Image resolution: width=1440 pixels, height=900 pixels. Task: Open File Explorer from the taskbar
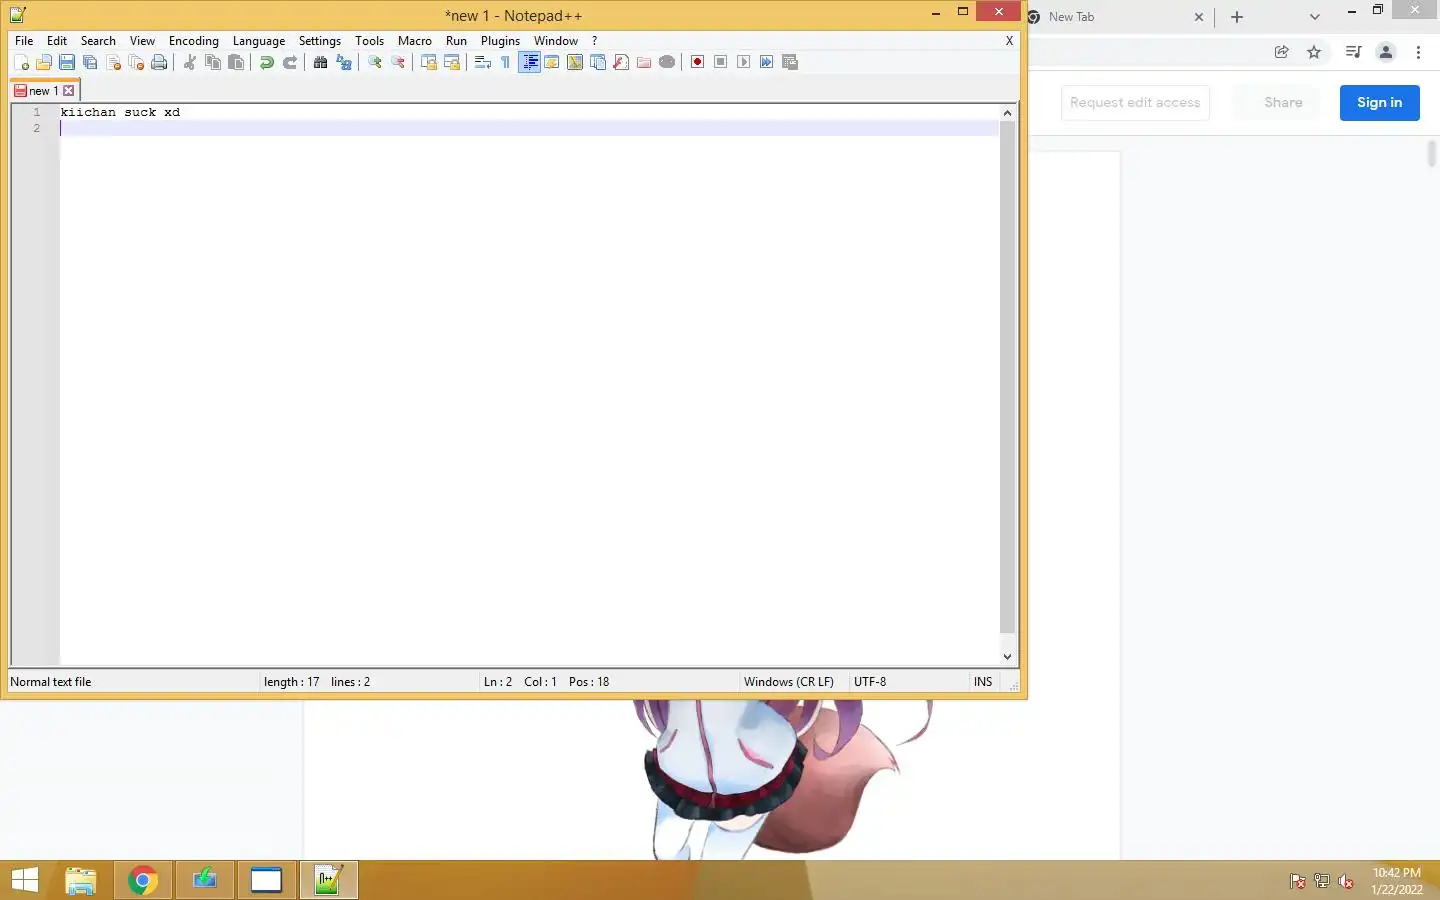click(81, 880)
